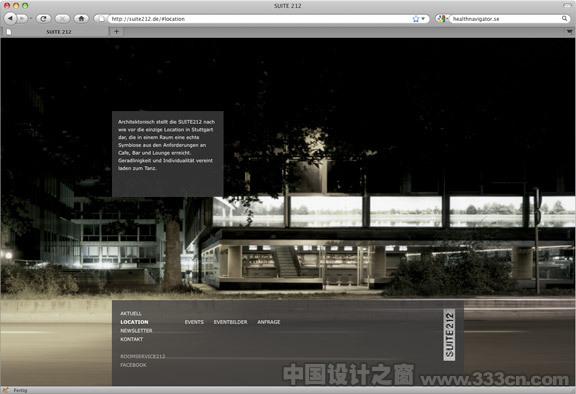Click the browser Back arrow button
Image resolution: width=576 pixels, height=394 pixels.
click(x=10, y=18)
